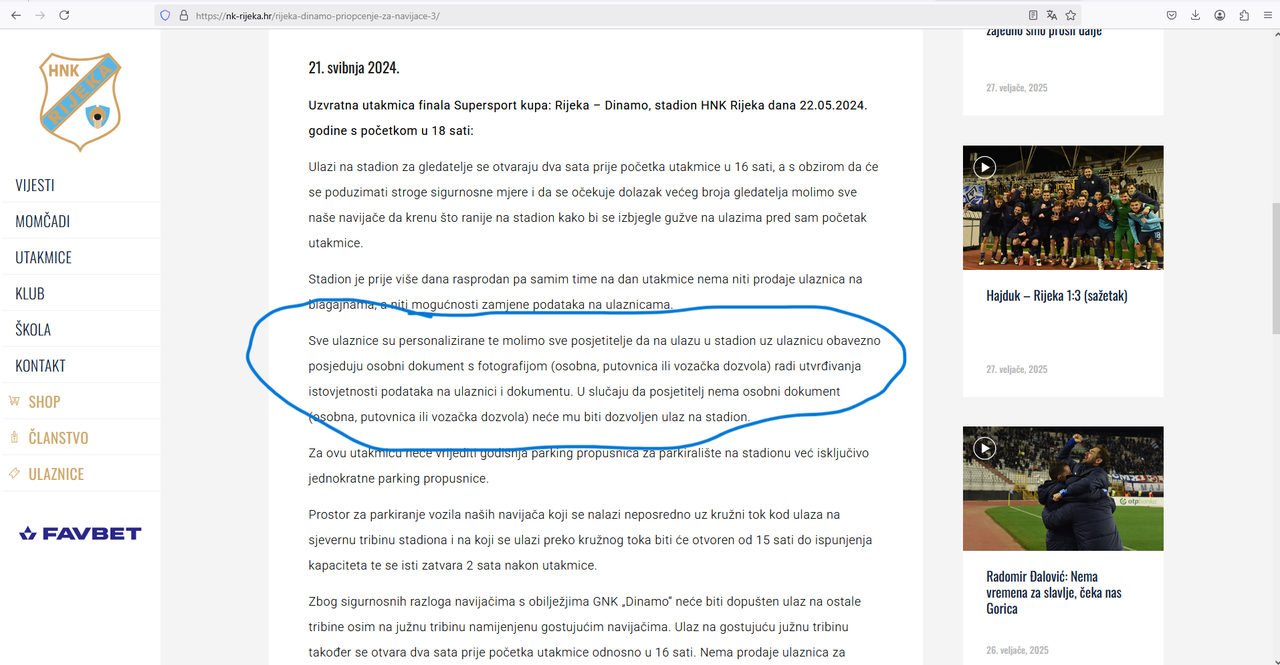Open the ŠKOLA menu item

click(x=33, y=329)
